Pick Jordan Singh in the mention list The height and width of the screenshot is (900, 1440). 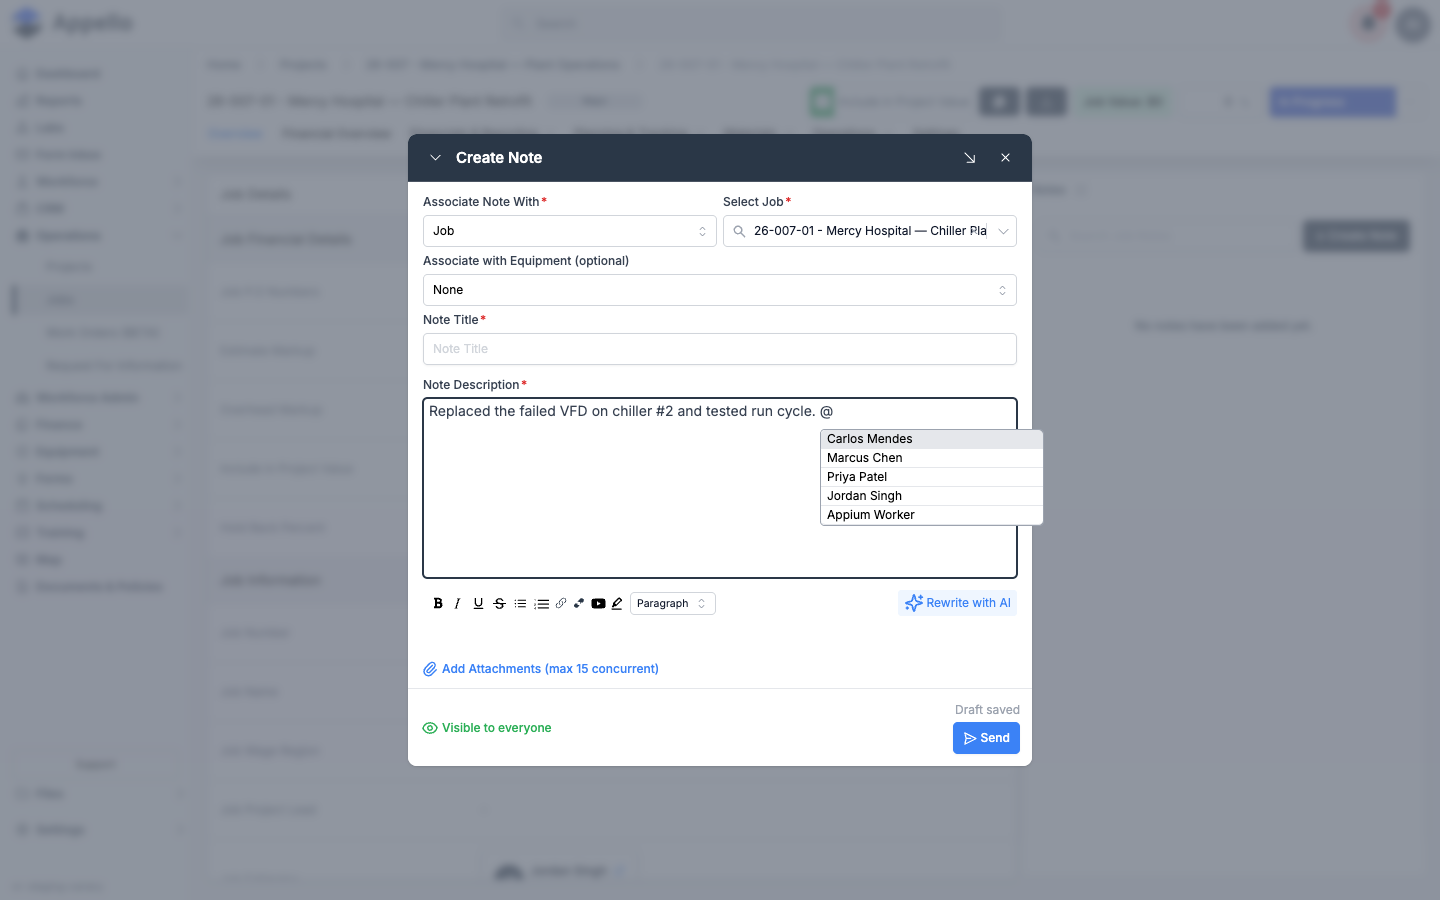click(932, 496)
